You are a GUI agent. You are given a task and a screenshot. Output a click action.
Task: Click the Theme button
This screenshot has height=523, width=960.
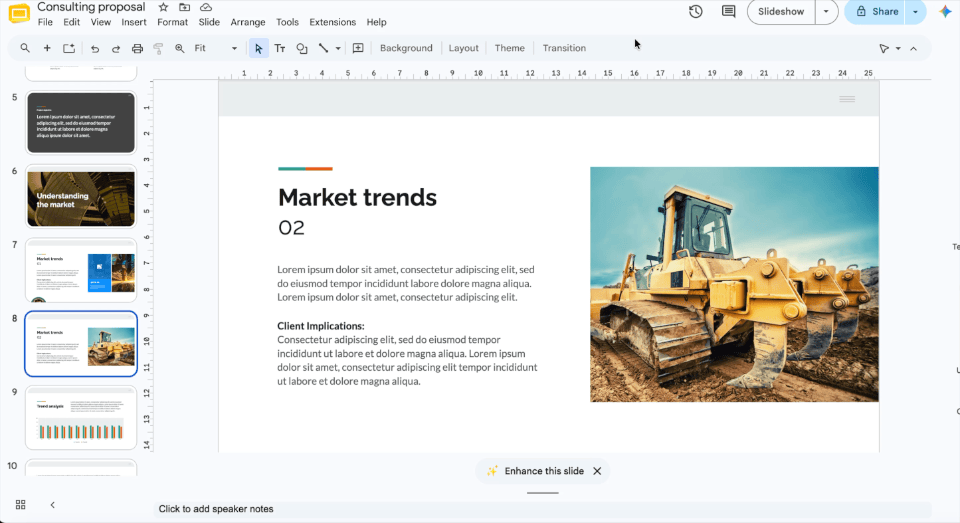[509, 48]
